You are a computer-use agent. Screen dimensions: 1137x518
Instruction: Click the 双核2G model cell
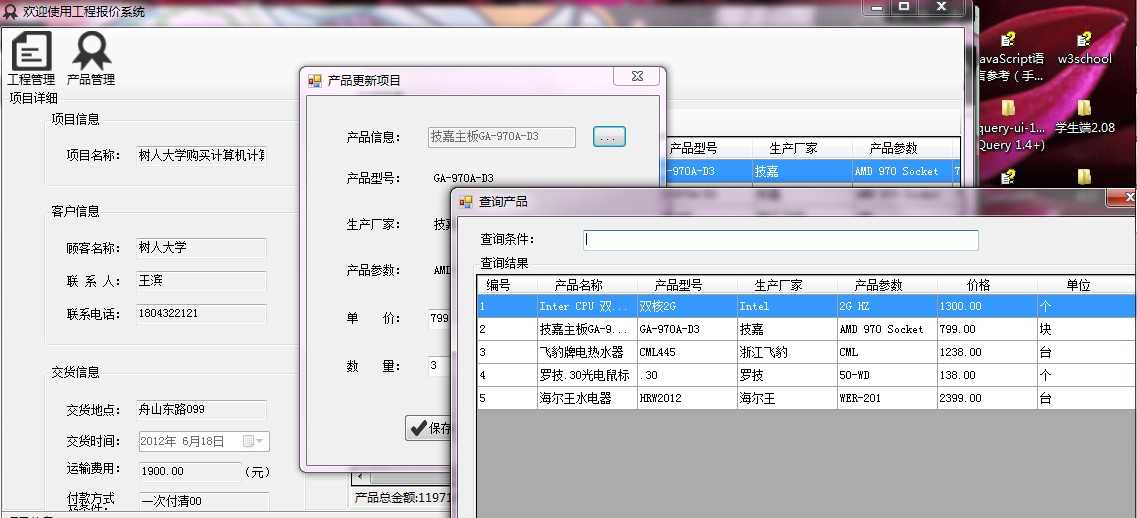pos(687,306)
